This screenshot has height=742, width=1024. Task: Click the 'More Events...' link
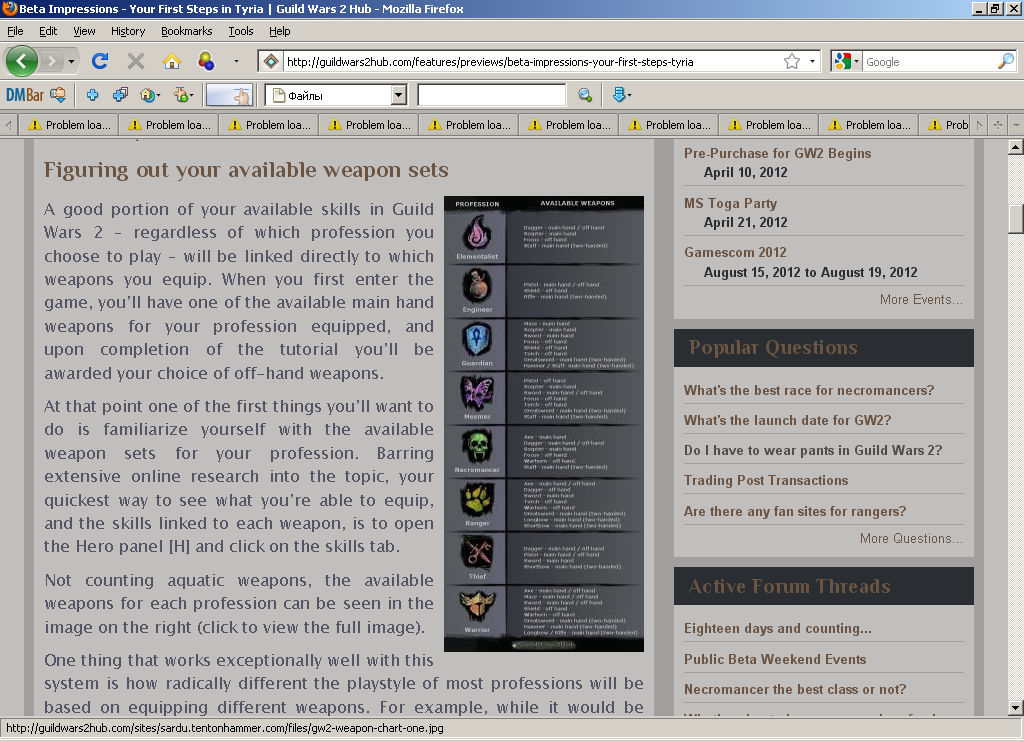tap(921, 299)
